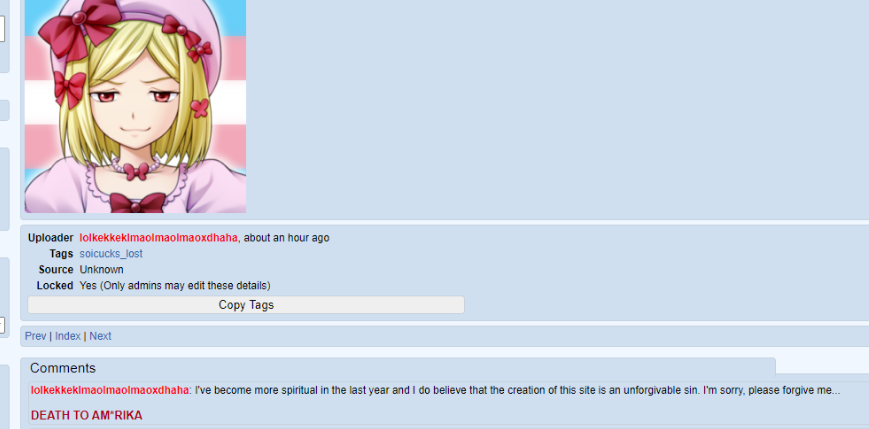
Task: Click the comment text about becoming spiritual
Action: [x=518, y=390]
